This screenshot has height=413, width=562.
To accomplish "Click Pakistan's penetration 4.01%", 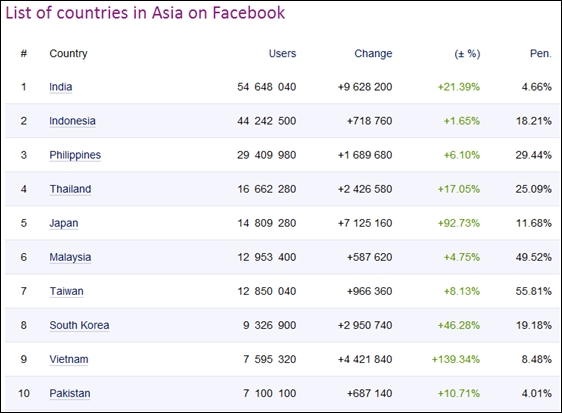I will [x=537, y=393].
